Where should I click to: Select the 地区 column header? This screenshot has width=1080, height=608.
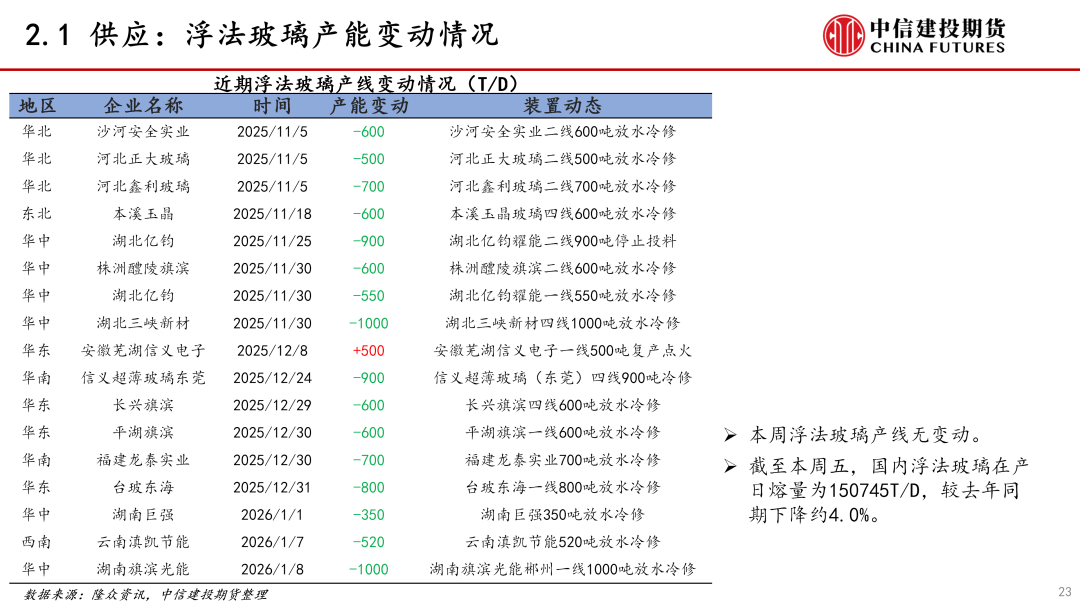point(37,105)
